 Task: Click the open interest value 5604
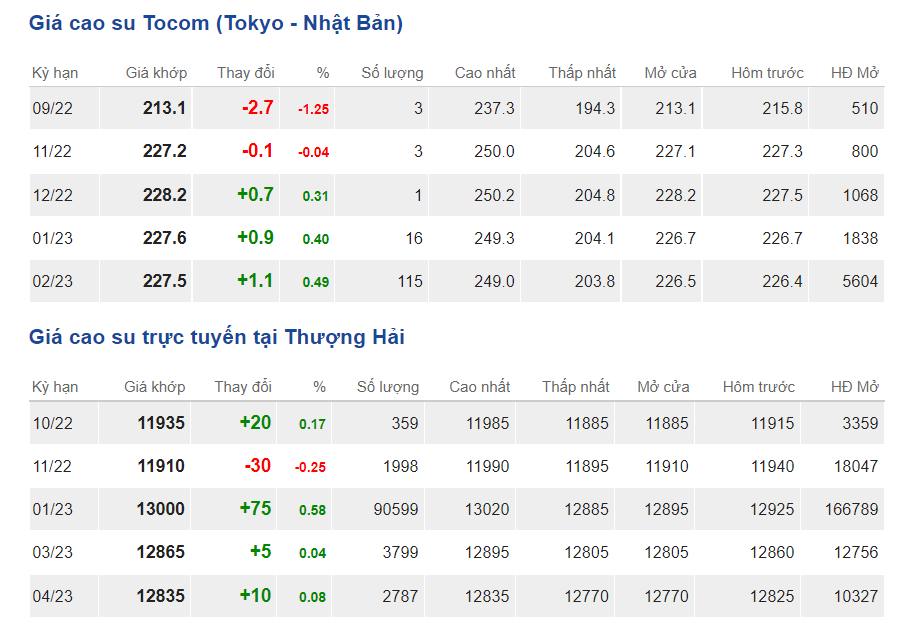point(859,282)
